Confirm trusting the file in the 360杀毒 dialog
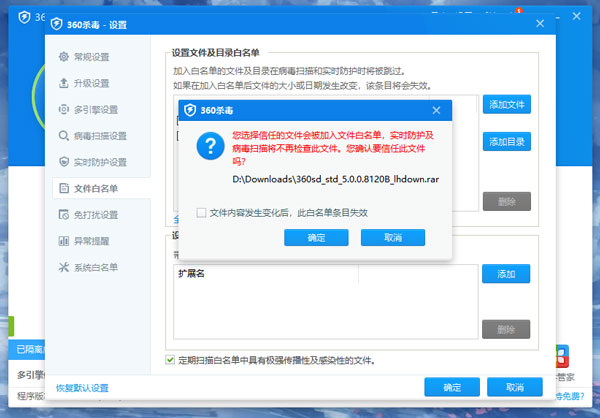This screenshot has height=418, width=600. coord(316,237)
